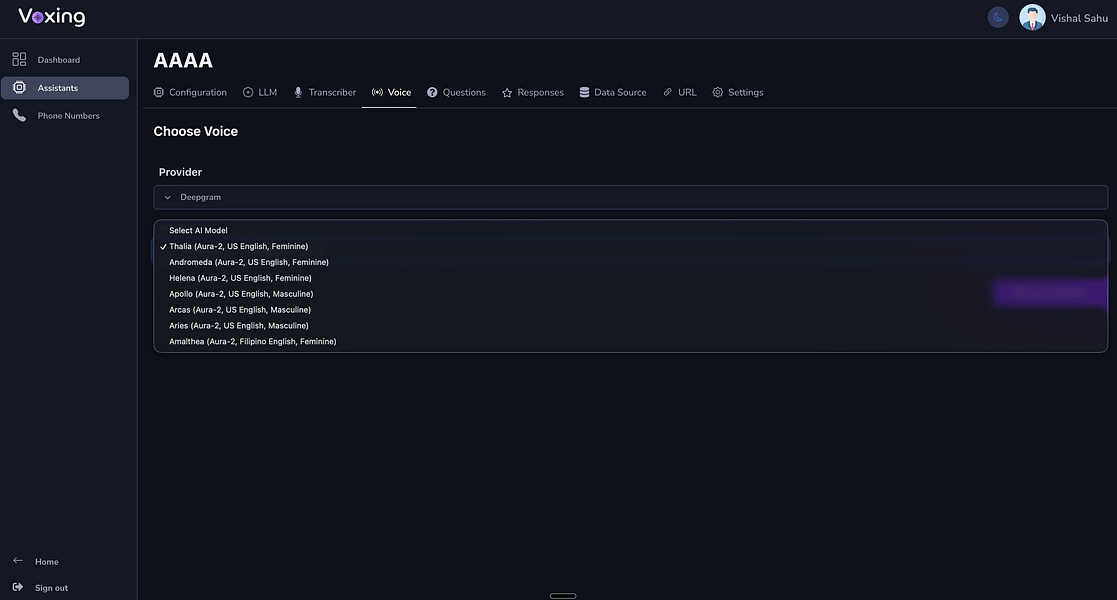Screen dimensions: 1117x600
Task: Click the Dashboard grid icon
Action: [x=19, y=59]
